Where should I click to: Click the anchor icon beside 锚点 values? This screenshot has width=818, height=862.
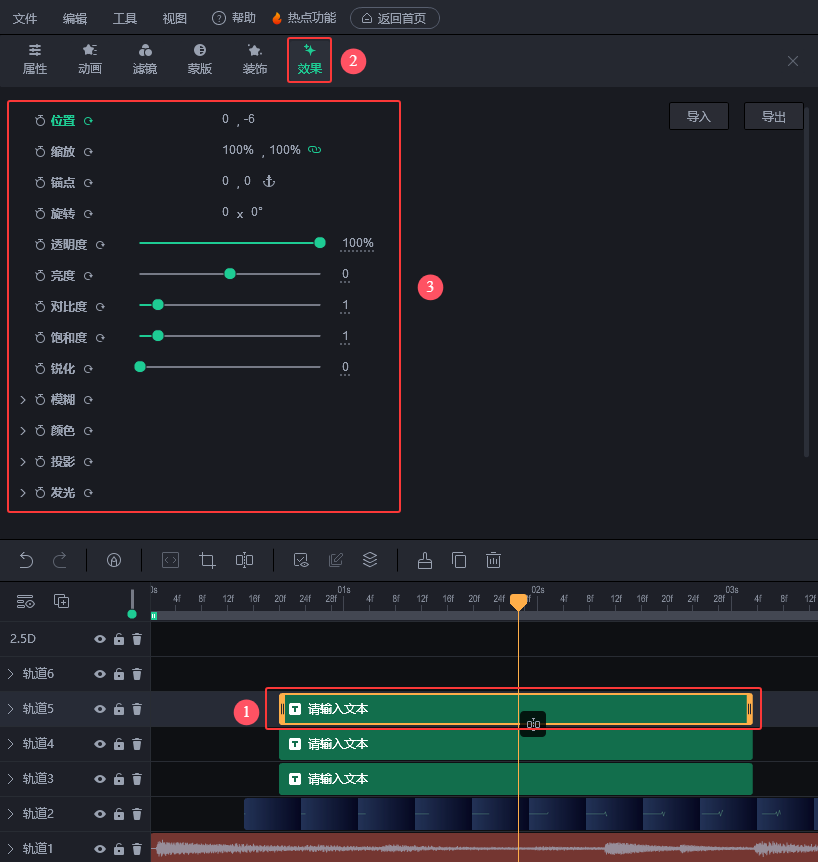[x=268, y=182]
